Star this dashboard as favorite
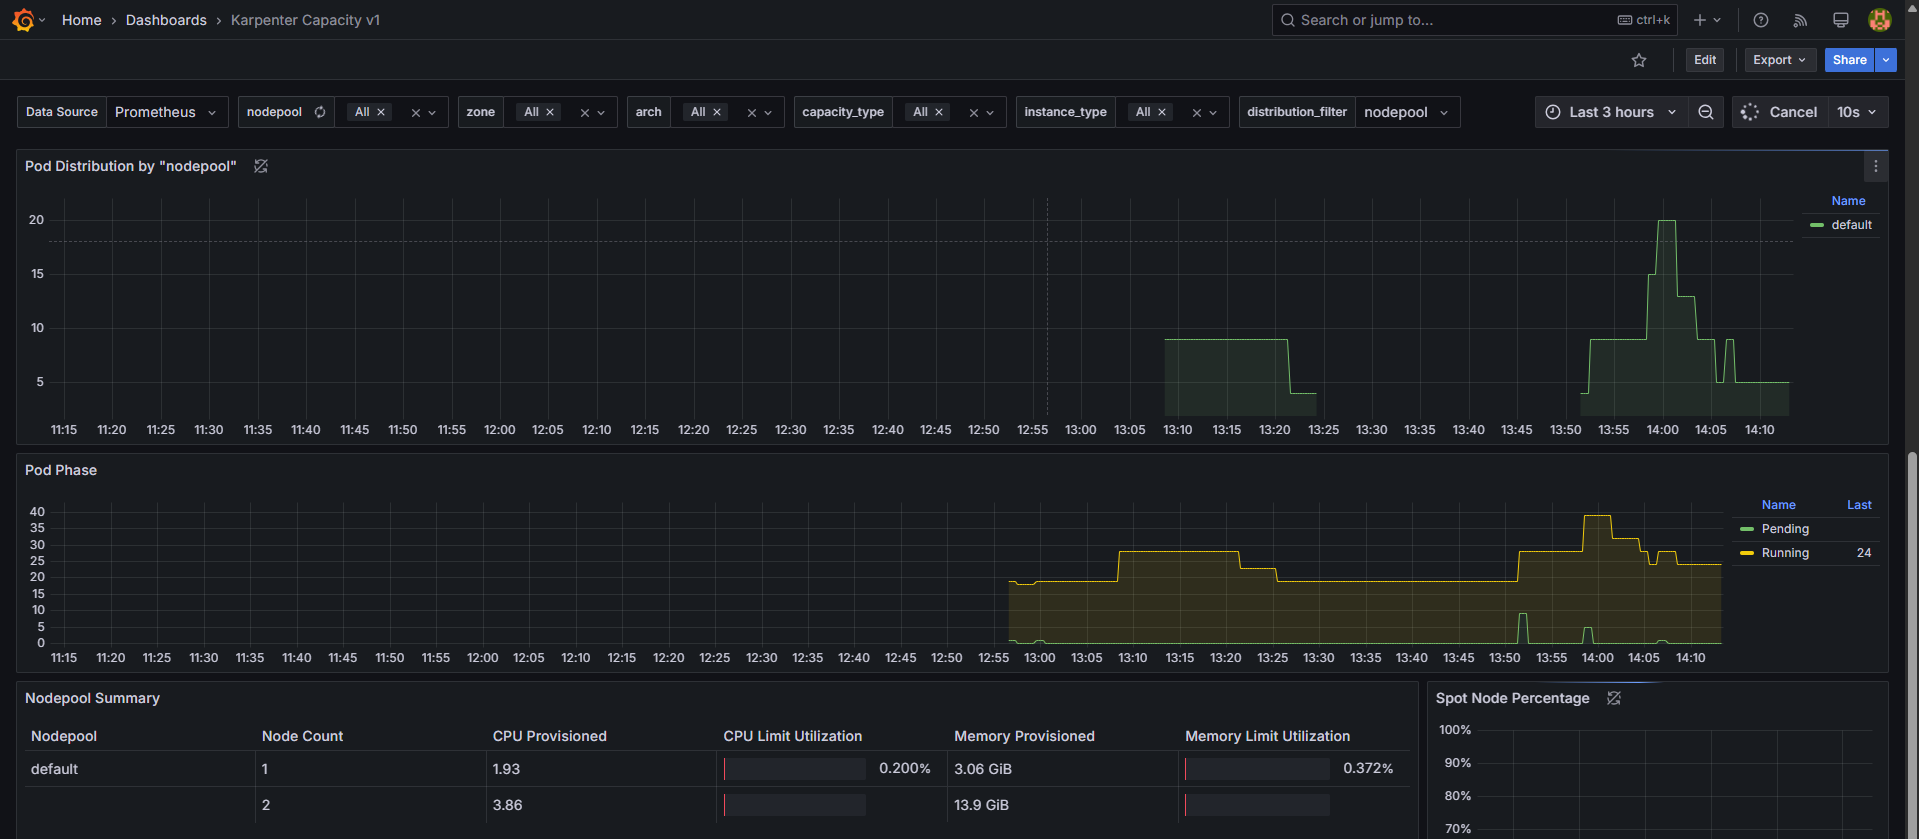Image resolution: width=1919 pixels, height=839 pixels. pyautogui.click(x=1639, y=60)
